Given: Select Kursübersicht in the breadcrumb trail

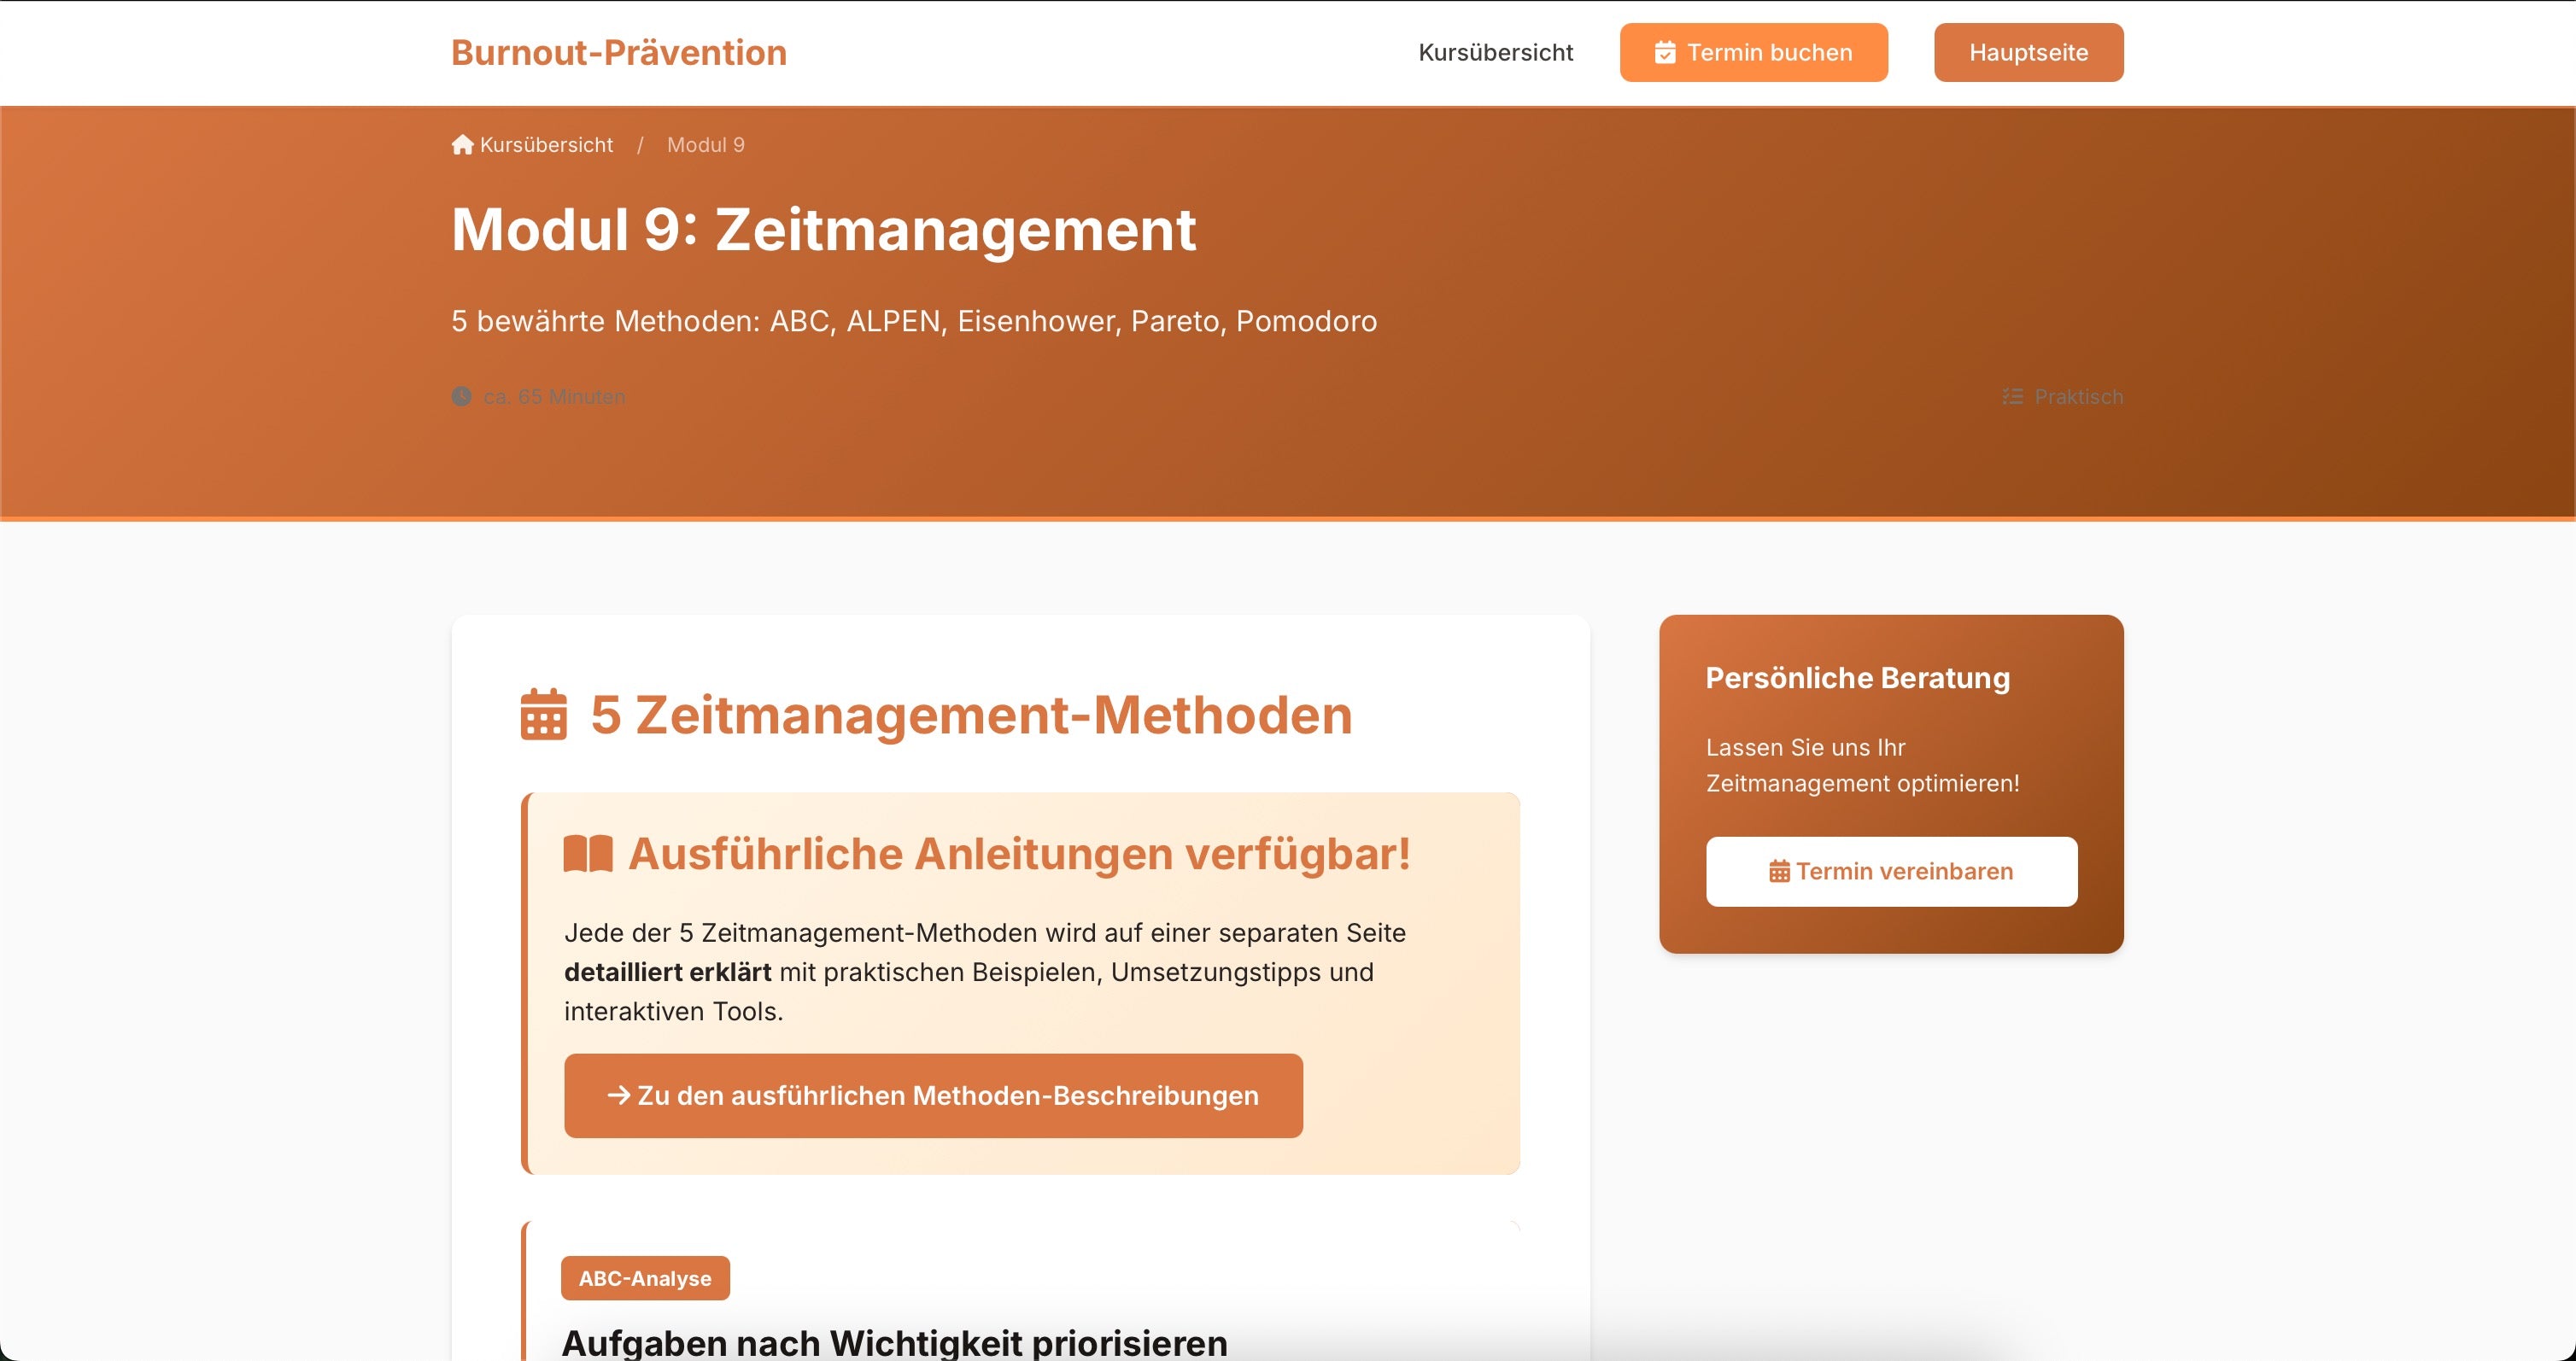Looking at the screenshot, I should click(547, 144).
